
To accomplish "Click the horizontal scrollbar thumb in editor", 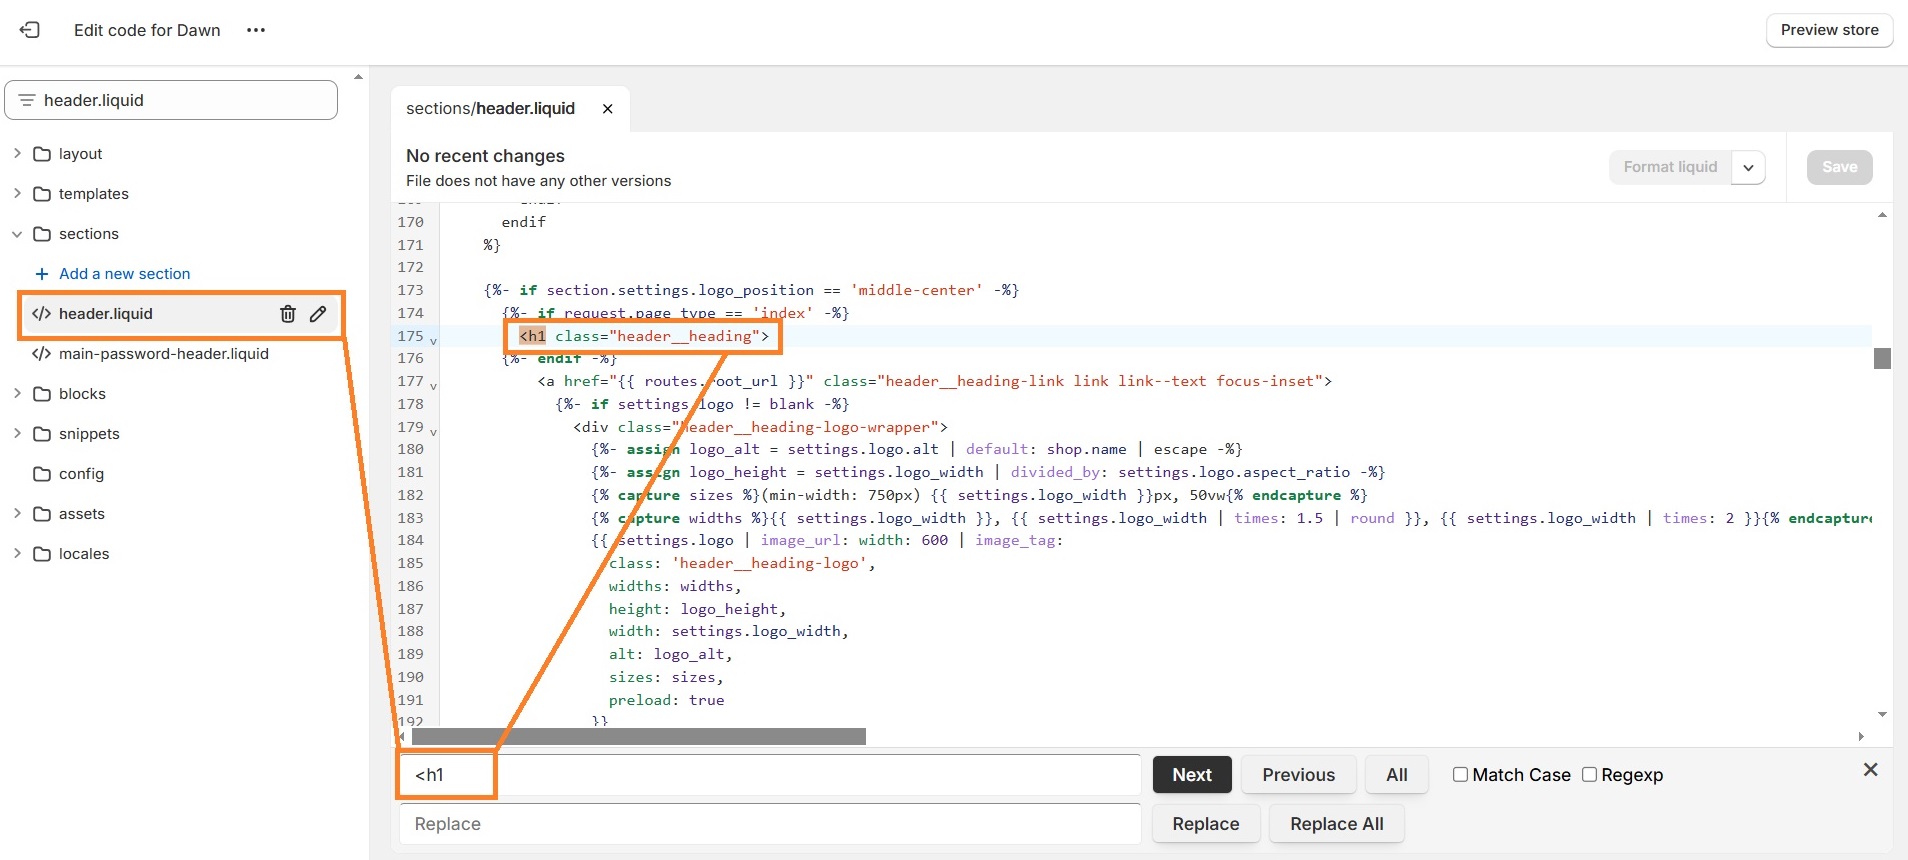I will pyautogui.click(x=638, y=736).
